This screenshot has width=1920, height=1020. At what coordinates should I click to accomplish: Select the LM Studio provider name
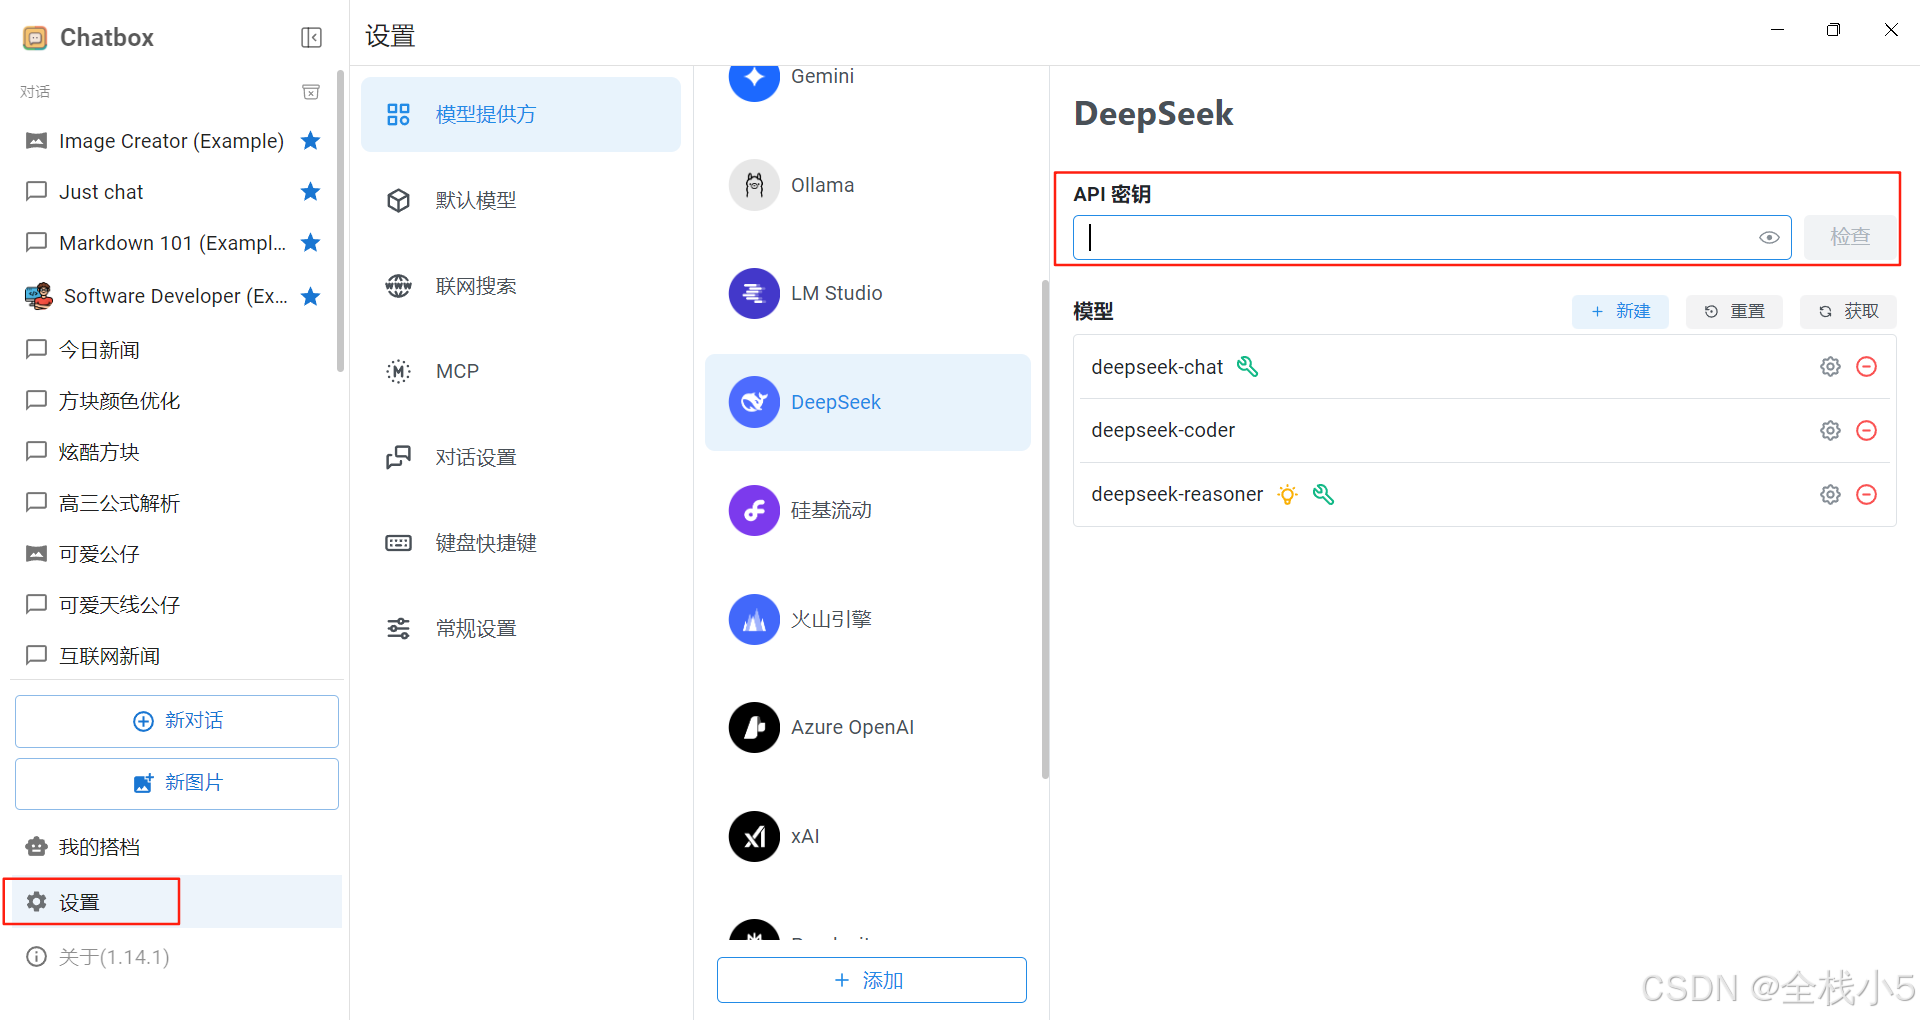[836, 293]
